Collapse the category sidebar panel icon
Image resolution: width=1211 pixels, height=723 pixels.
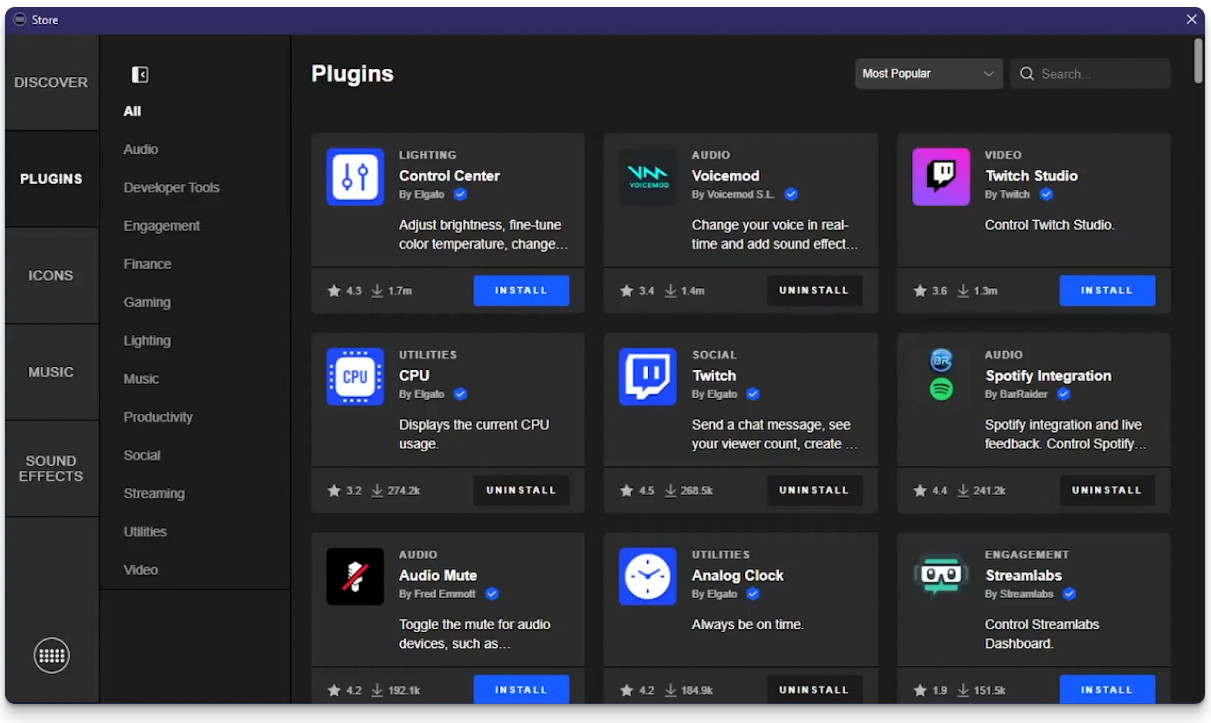coord(140,75)
